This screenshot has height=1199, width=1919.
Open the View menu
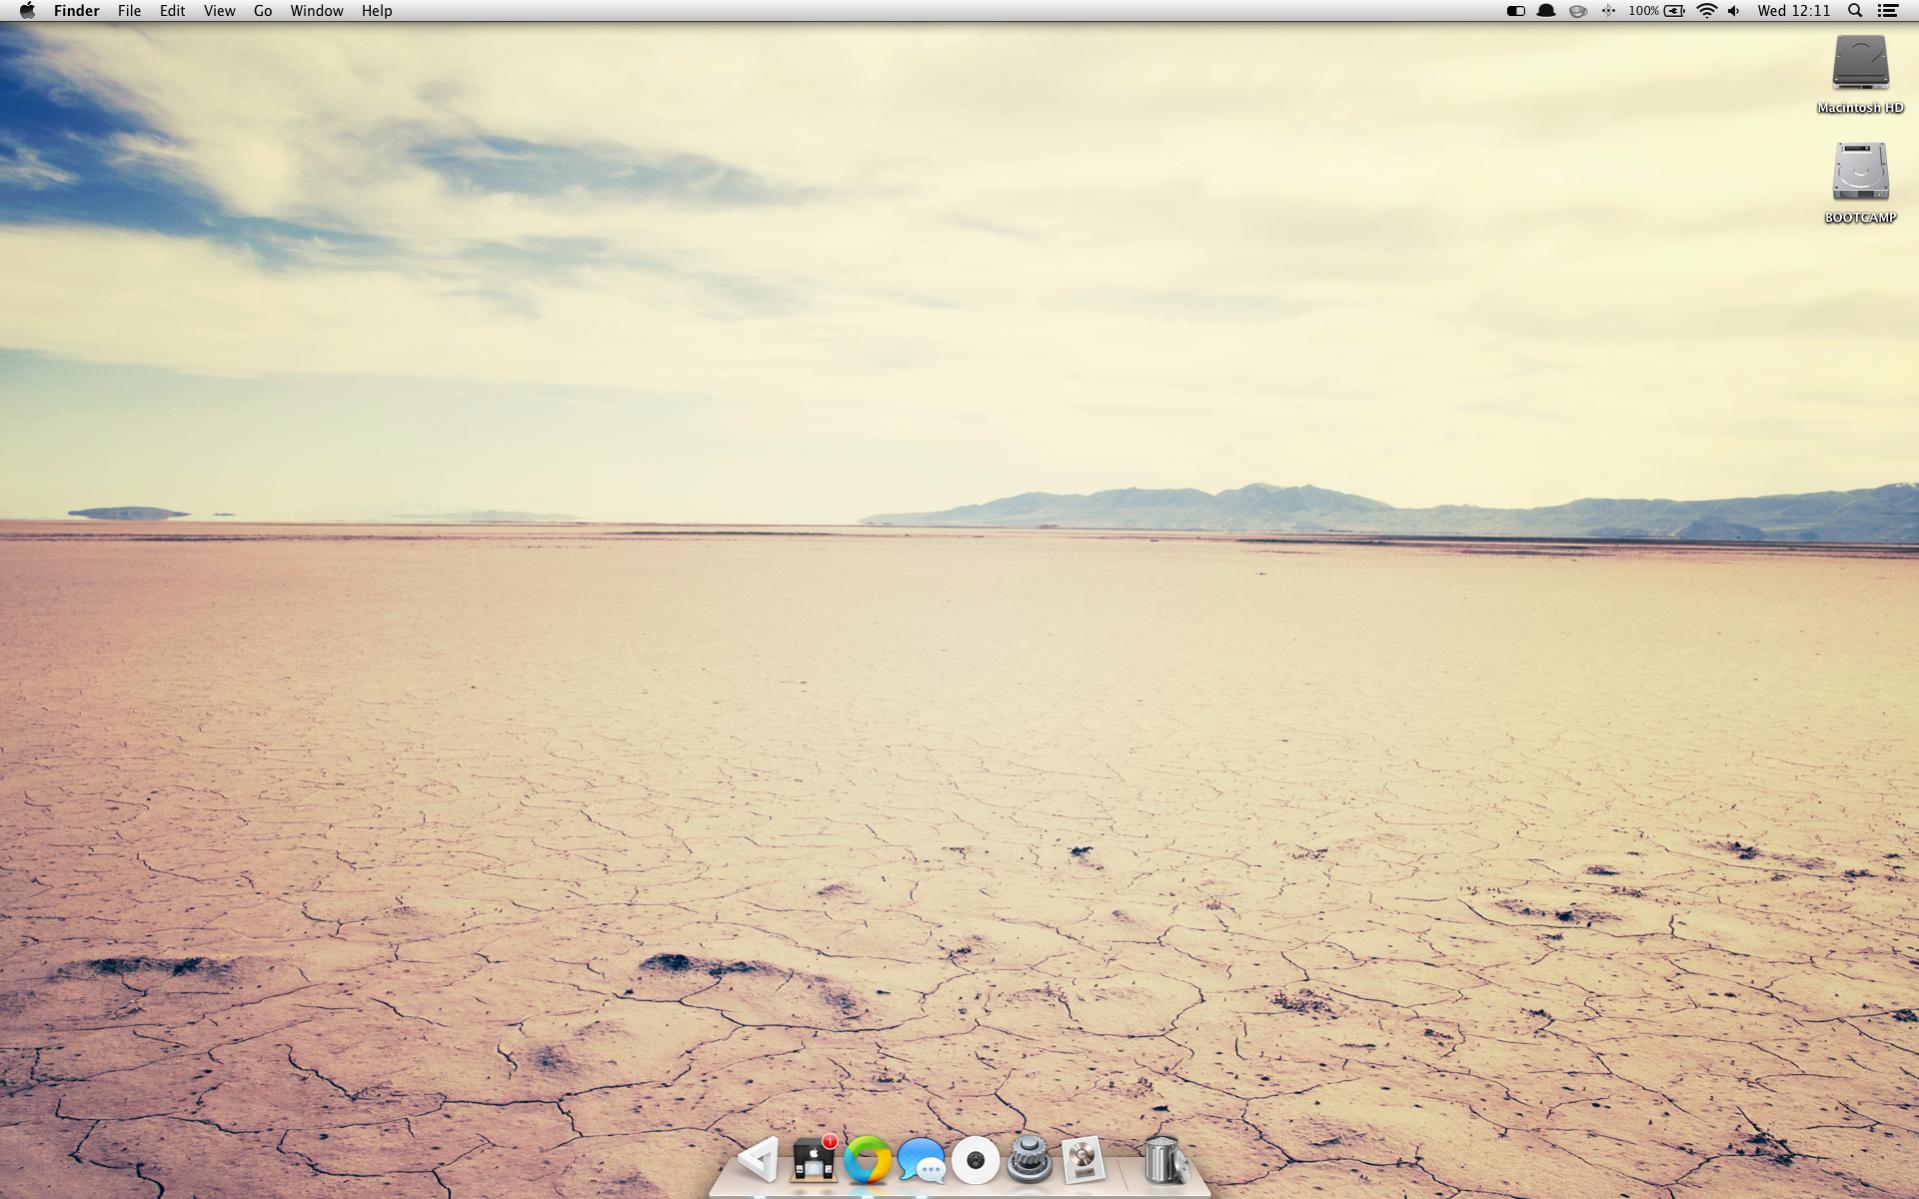point(219,11)
